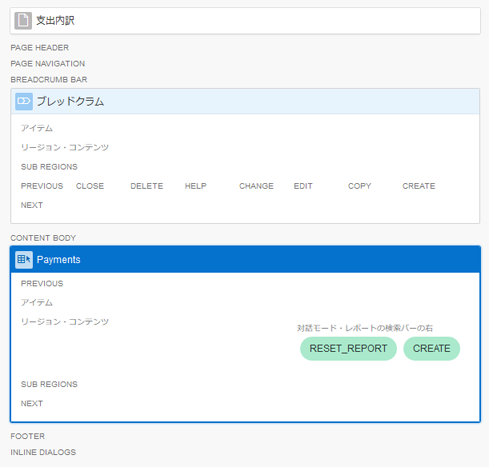
Task: Click the EDIT slot in breadcrumb region
Action: pyautogui.click(x=303, y=186)
